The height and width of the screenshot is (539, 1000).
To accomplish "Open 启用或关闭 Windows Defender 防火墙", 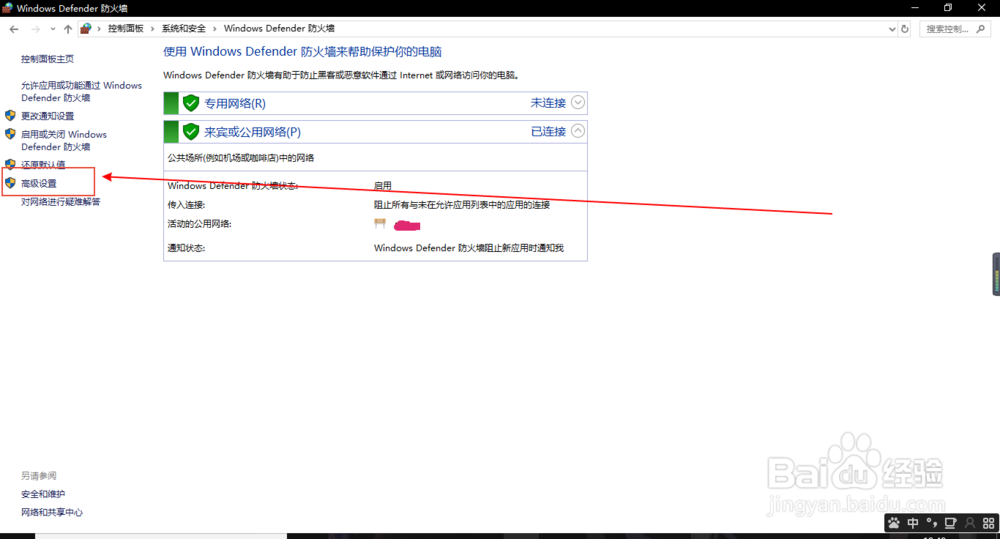I will click(64, 140).
